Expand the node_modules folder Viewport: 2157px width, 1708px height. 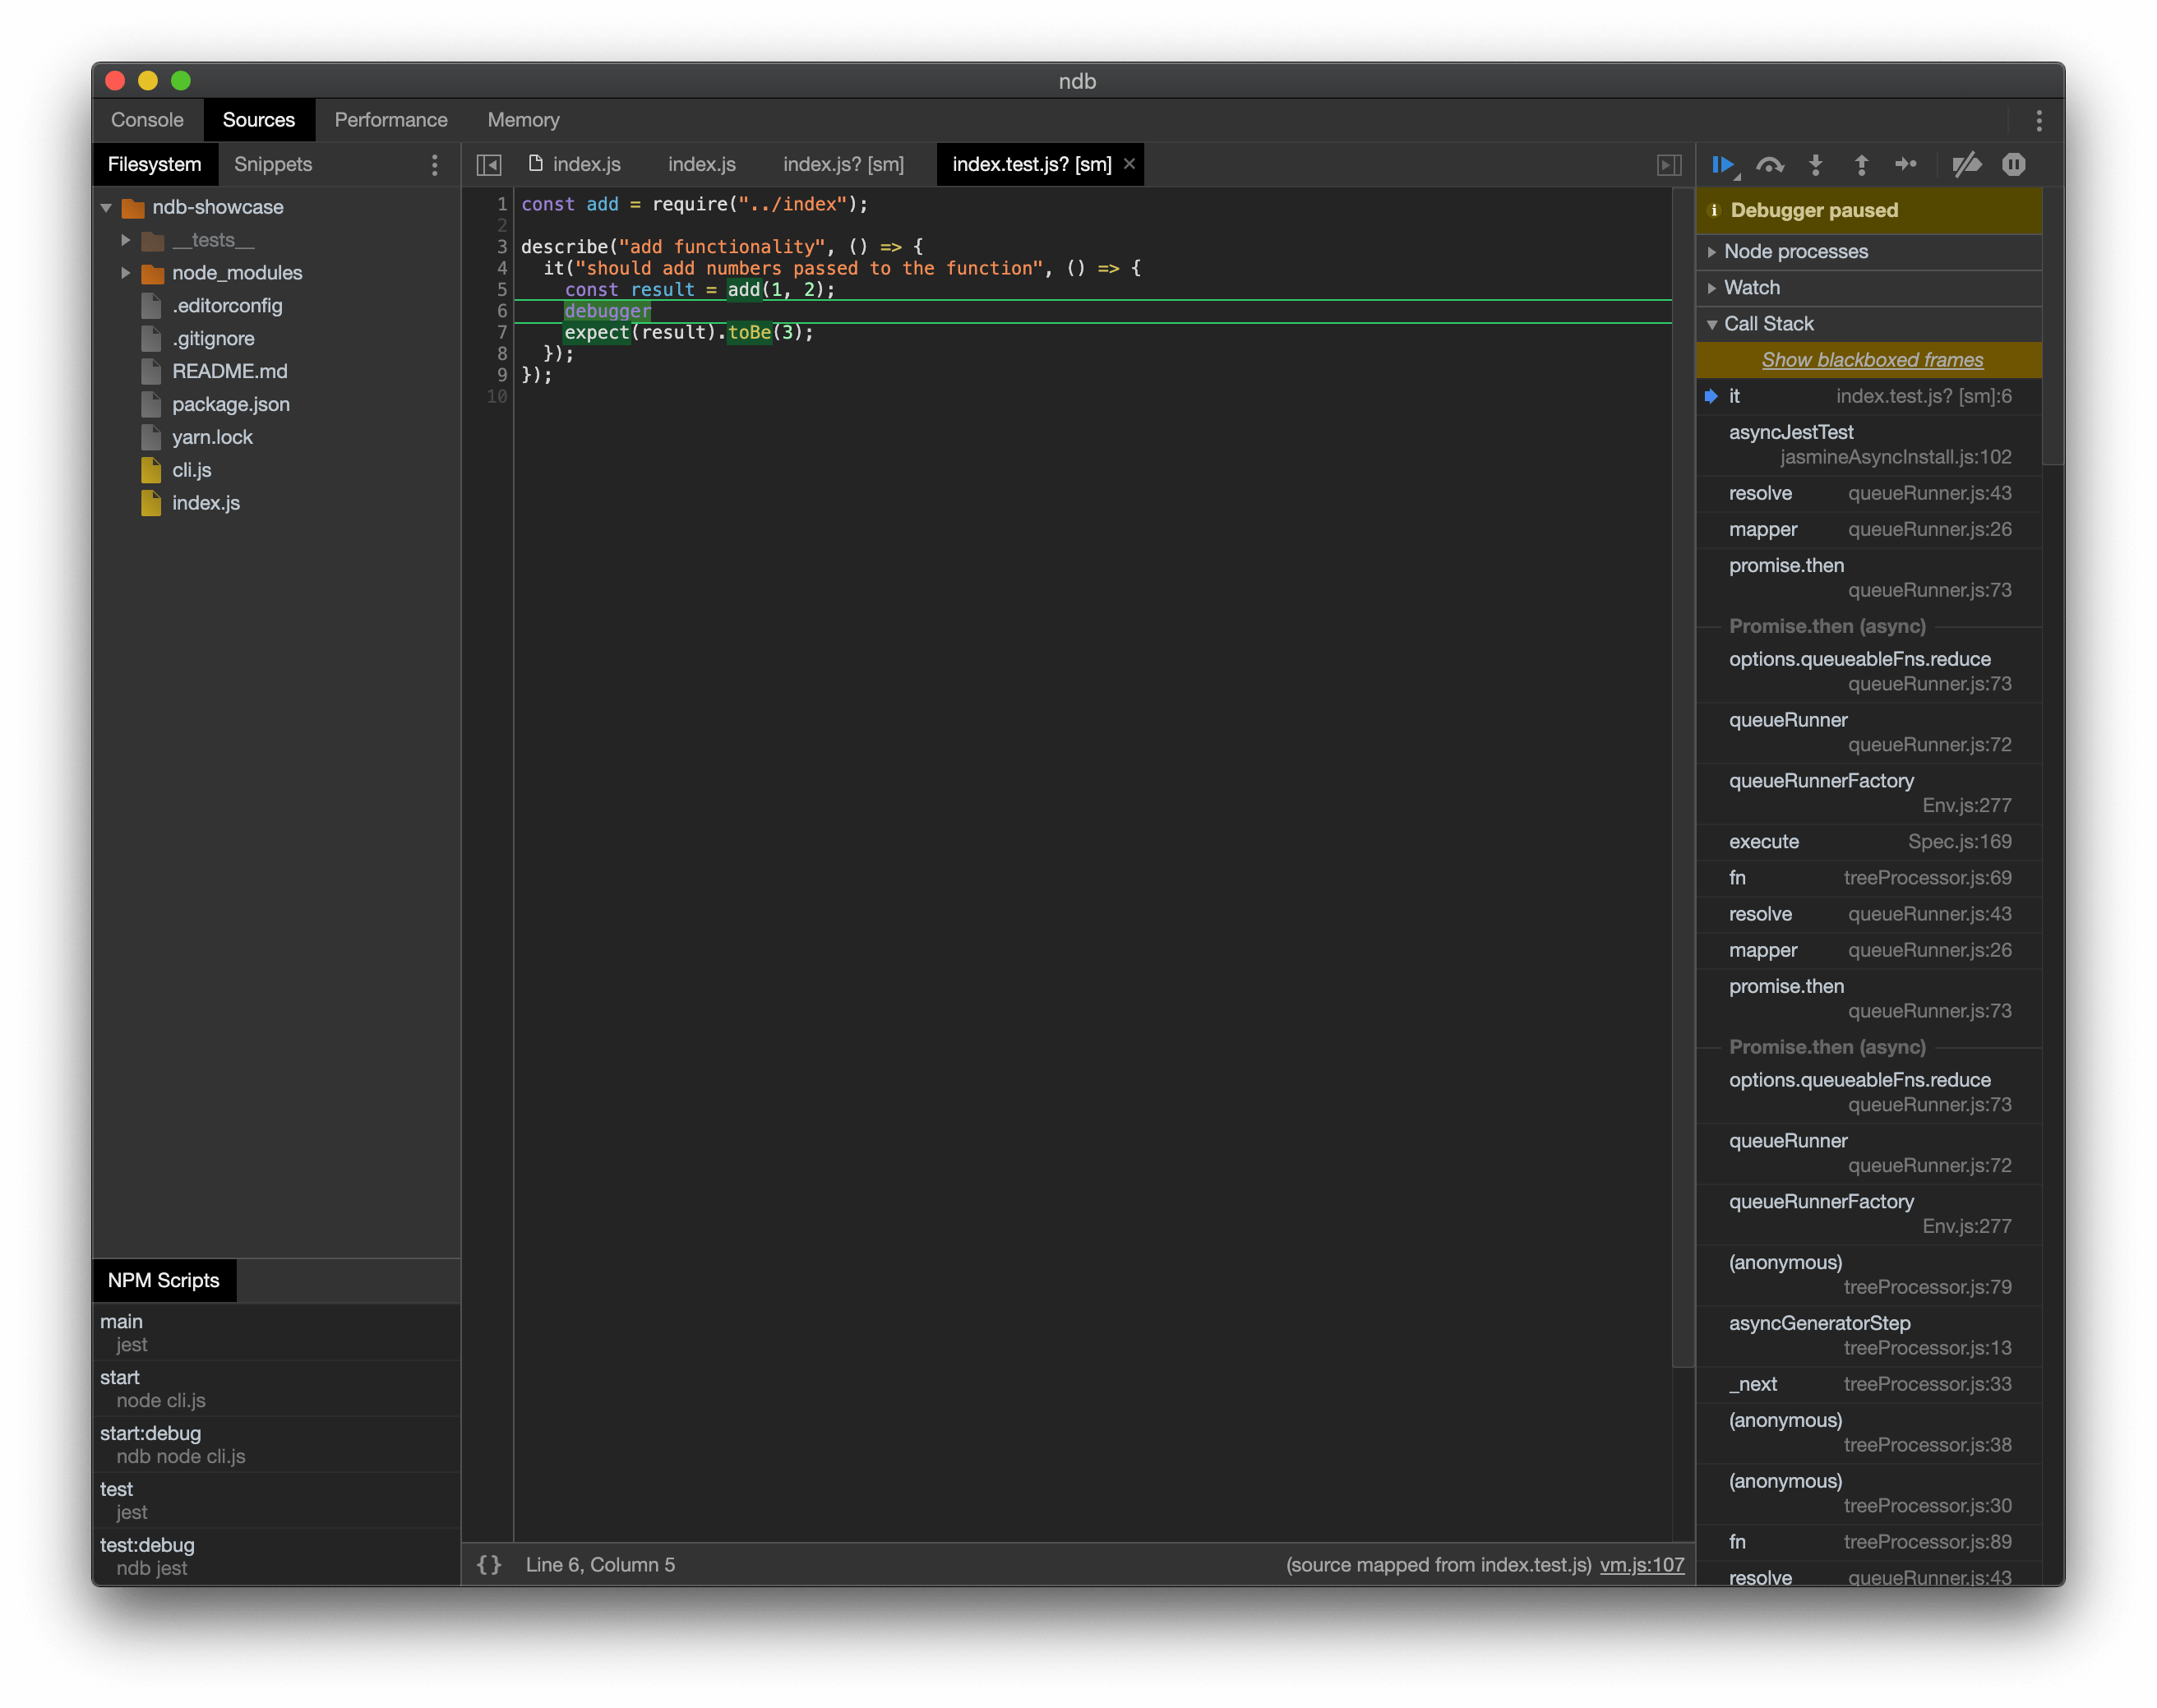[126, 273]
